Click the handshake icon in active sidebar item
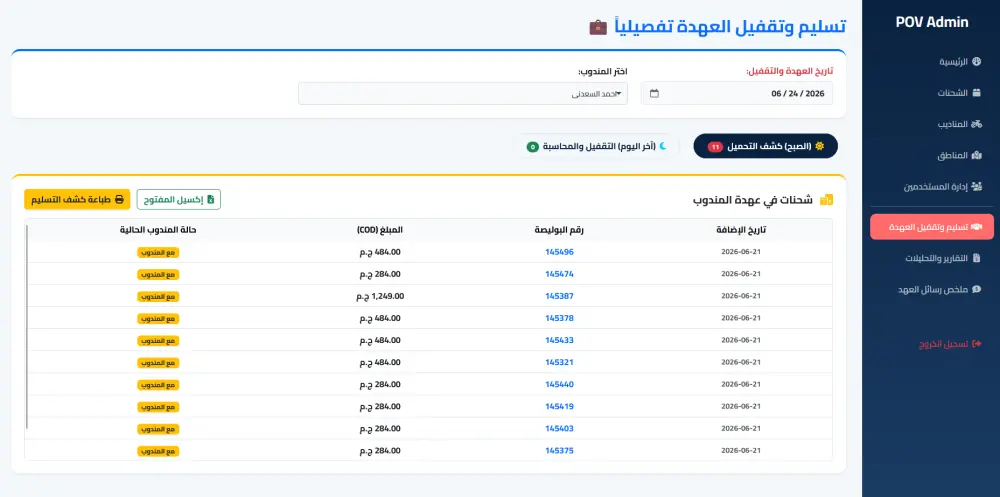The image size is (1000, 497). pyautogui.click(x=977, y=226)
